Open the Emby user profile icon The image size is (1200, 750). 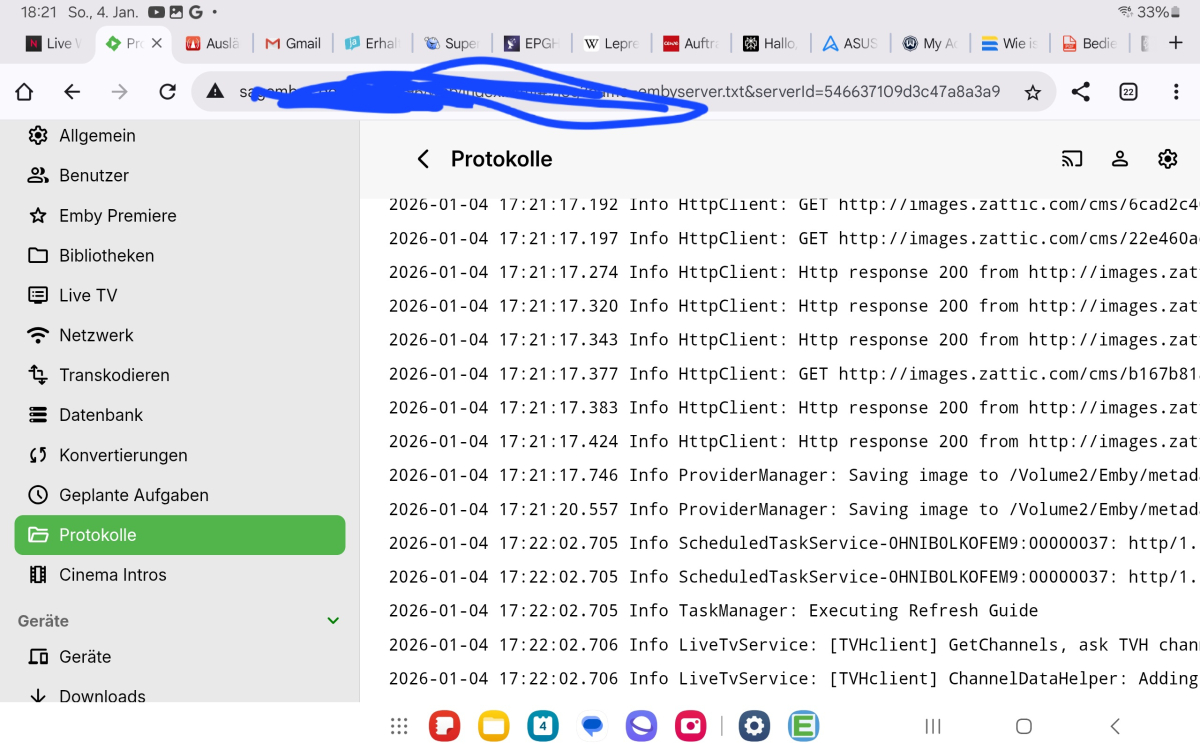[1120, 158]
